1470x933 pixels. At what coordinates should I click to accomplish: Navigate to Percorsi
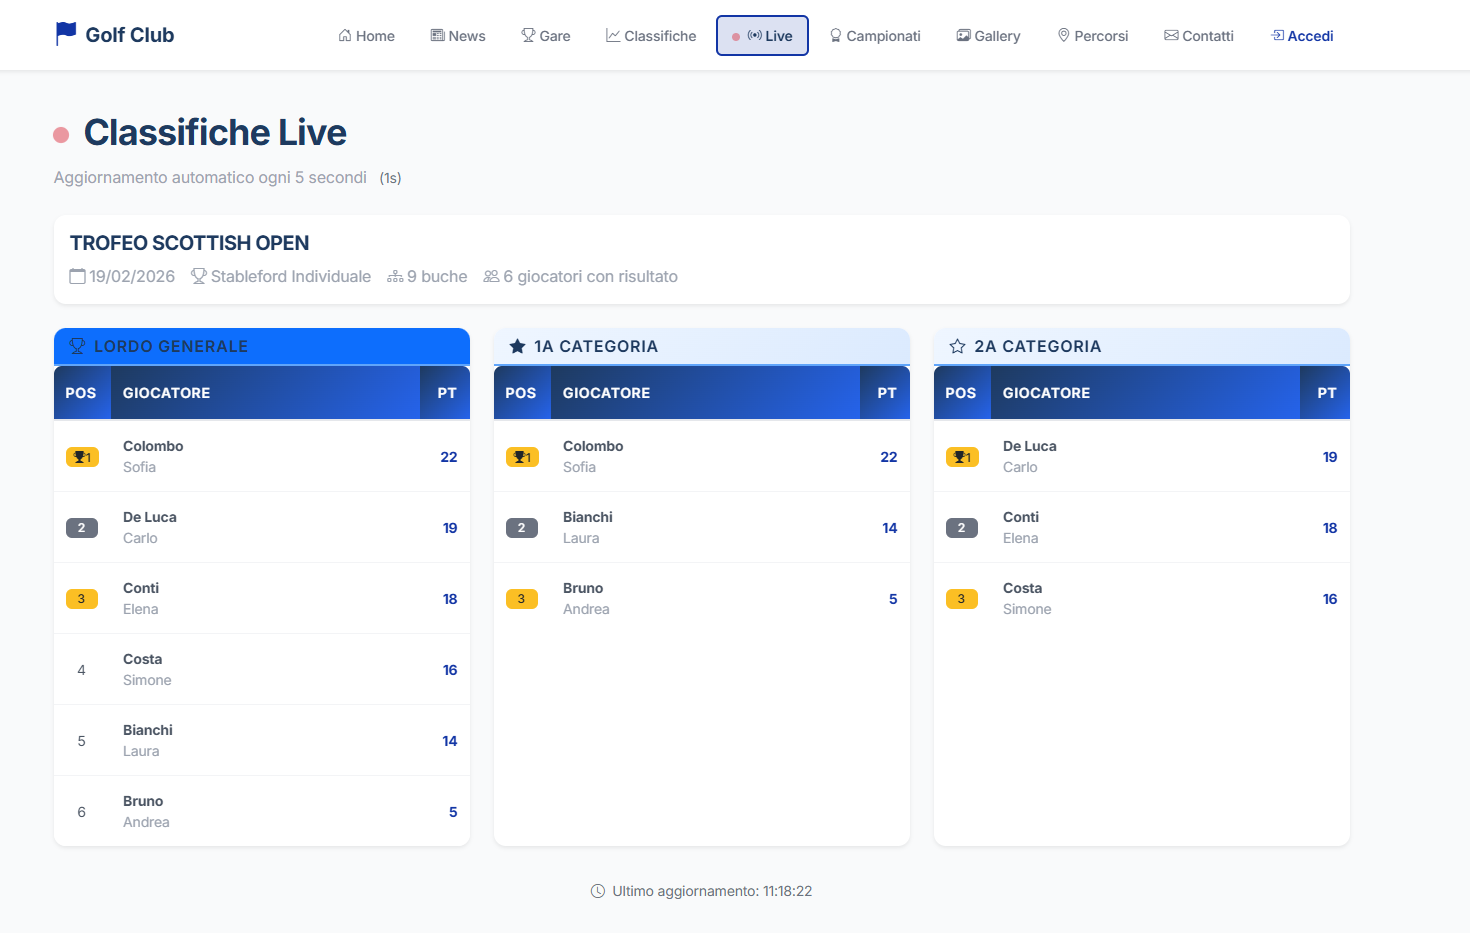[1093, 36]
